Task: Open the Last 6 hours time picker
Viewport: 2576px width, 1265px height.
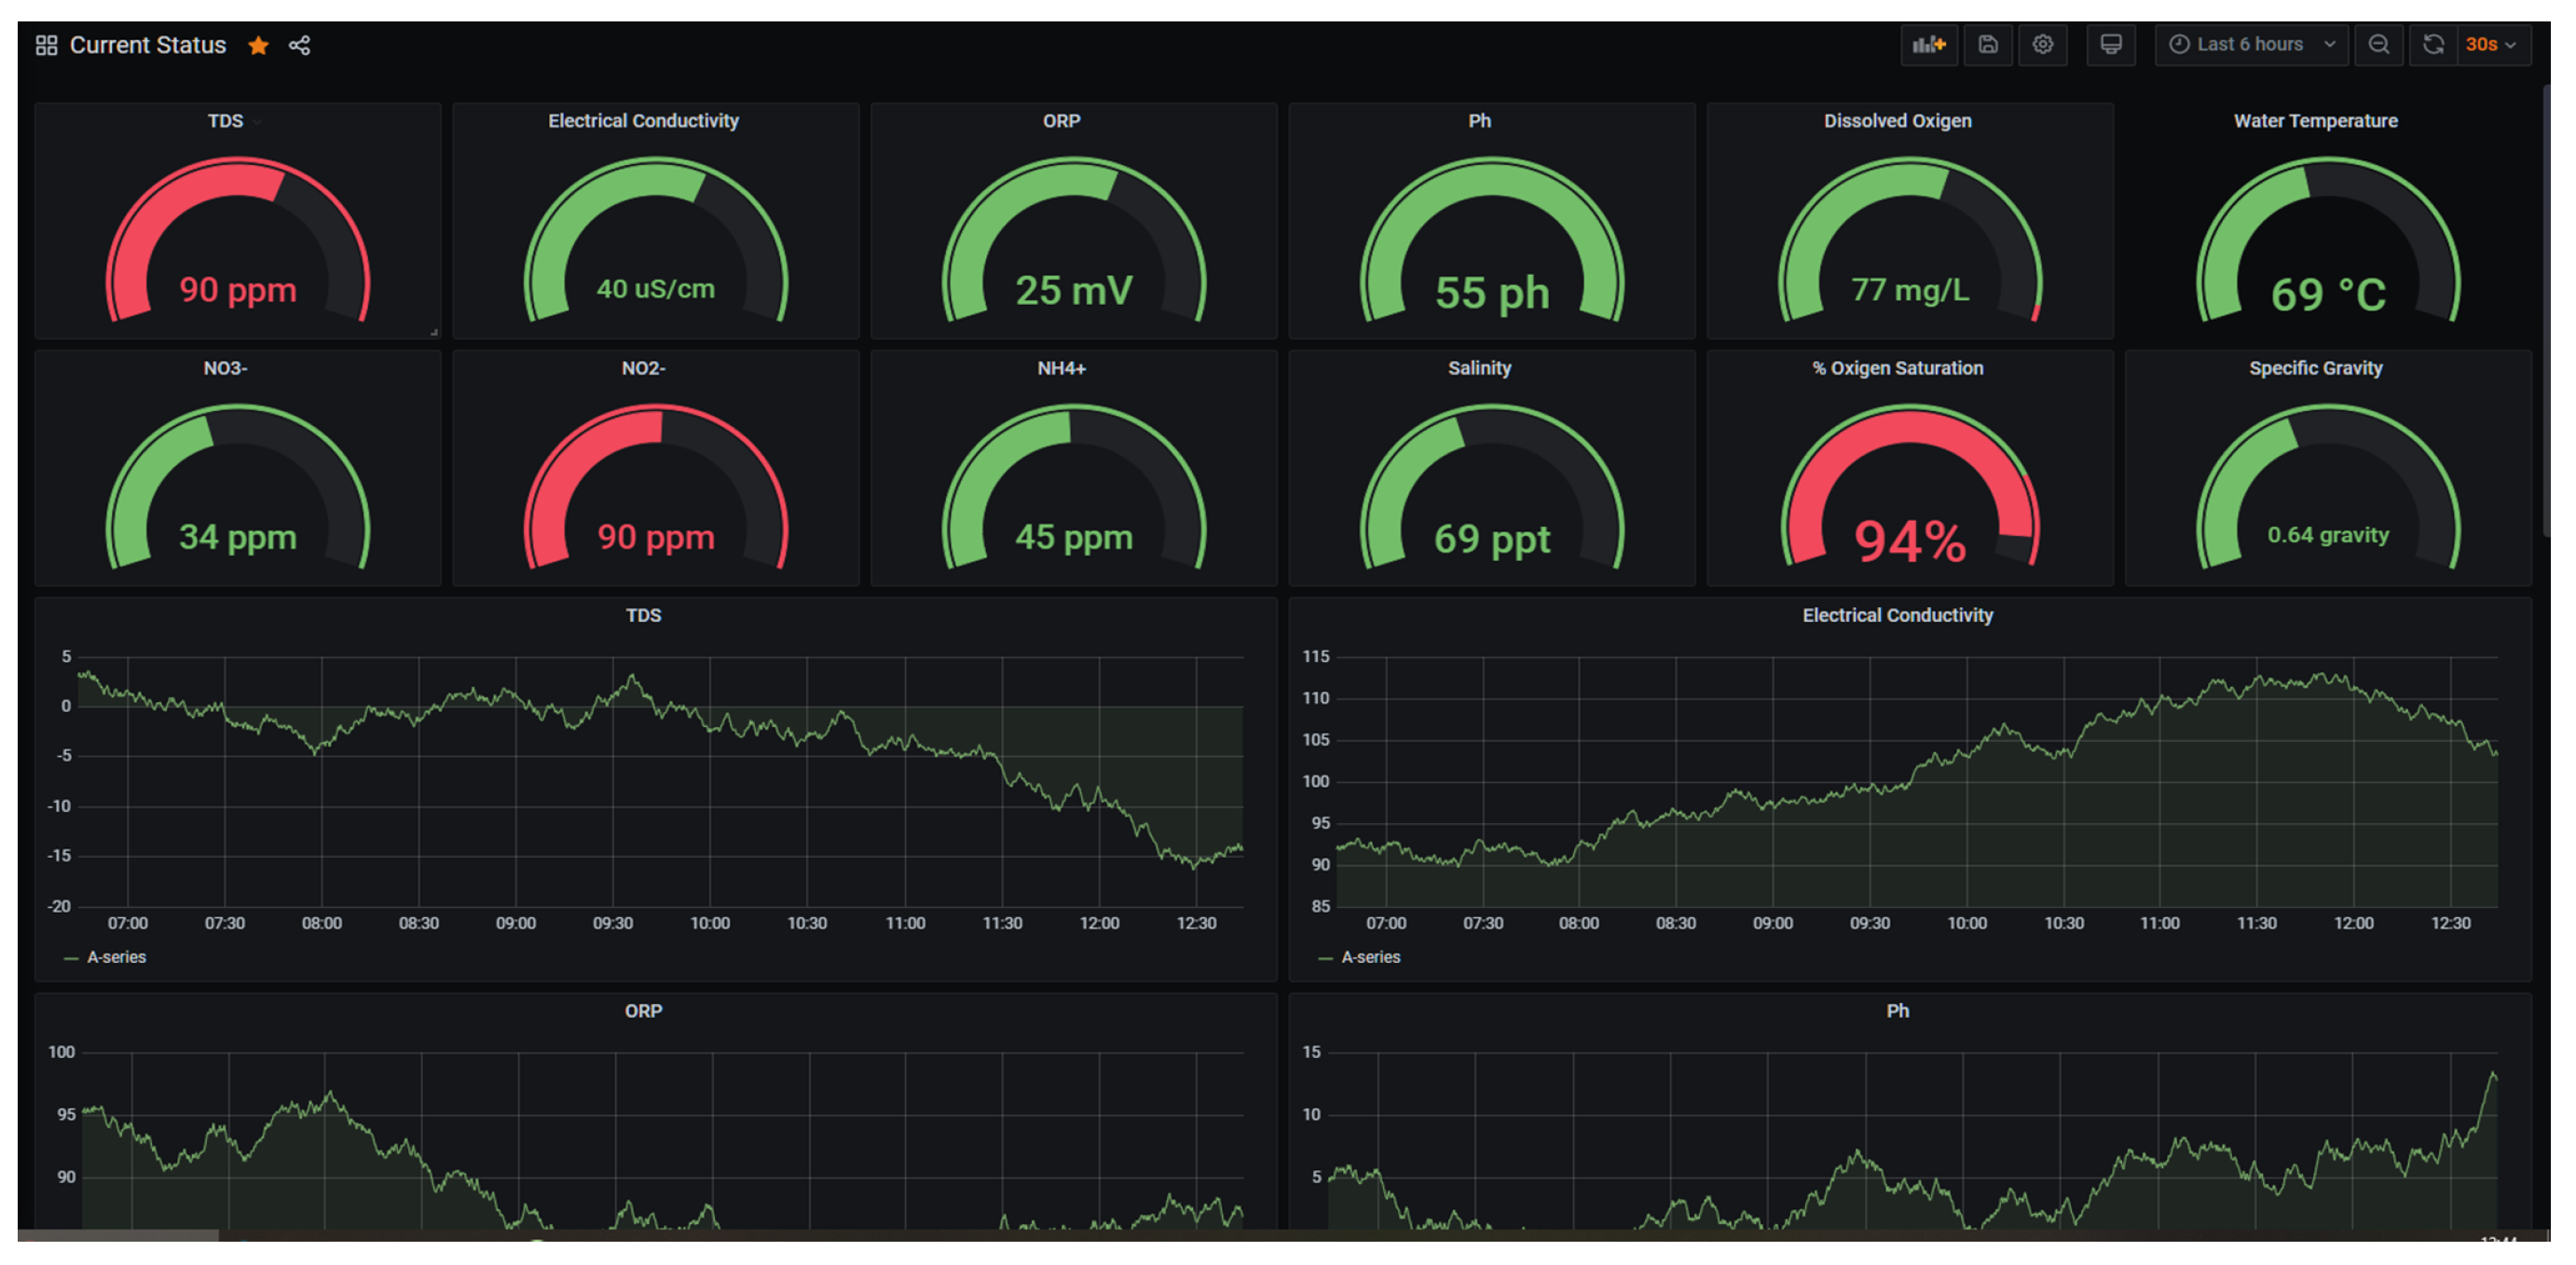Action: click(x=2250, y=45)
